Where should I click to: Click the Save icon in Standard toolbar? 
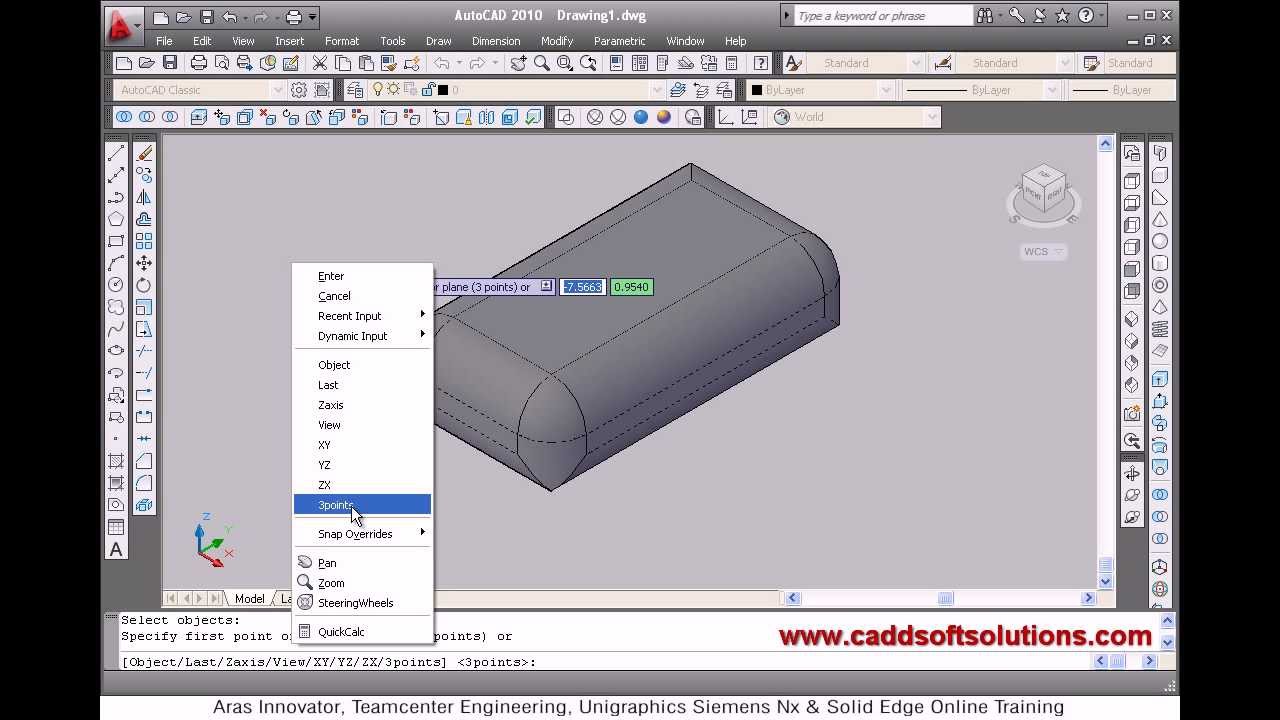[x=170, y=63]
